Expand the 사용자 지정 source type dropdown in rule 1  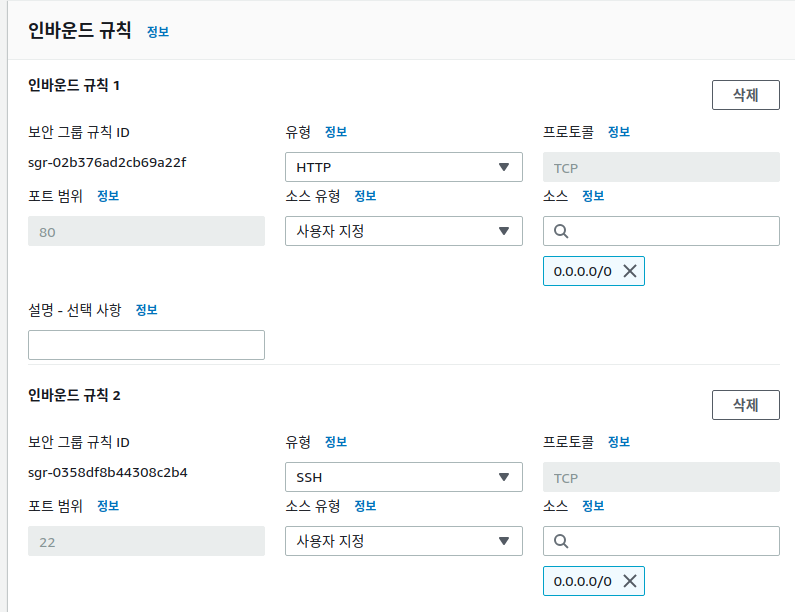tap(404, 231)
